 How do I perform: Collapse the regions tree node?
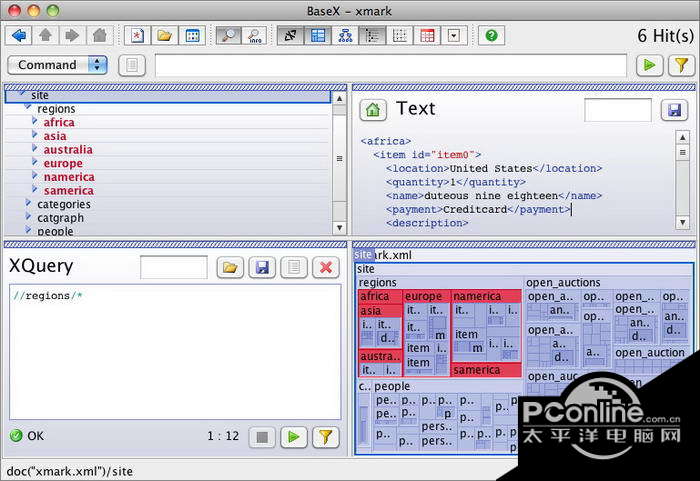[28, 107]
